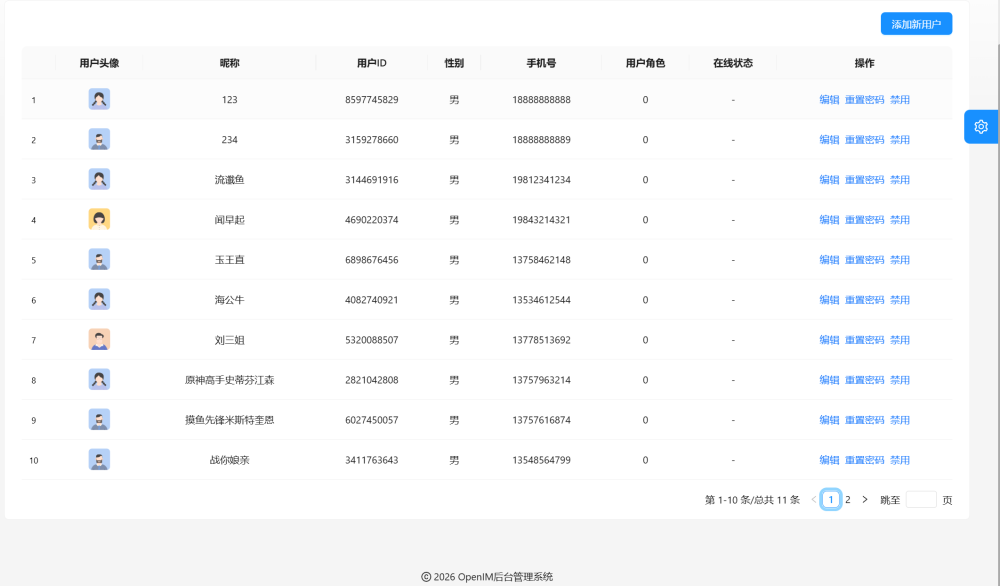The image size is (1000, 586).
Task: Open the settings gear panel
Action: point(981,126)
